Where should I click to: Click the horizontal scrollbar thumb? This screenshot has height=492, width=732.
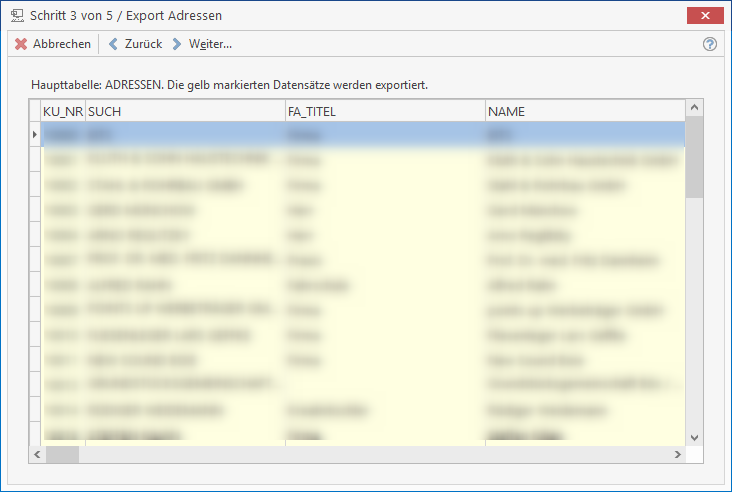pos(62,454)
